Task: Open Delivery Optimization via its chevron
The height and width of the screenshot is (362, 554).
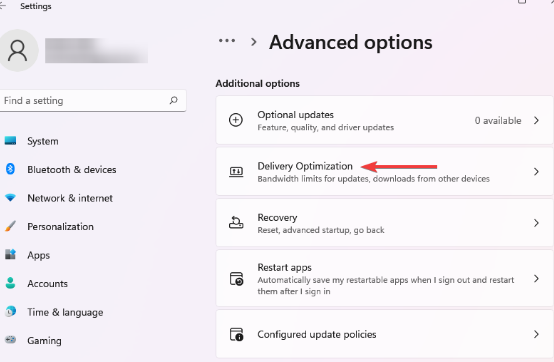Action: [536, 172]
